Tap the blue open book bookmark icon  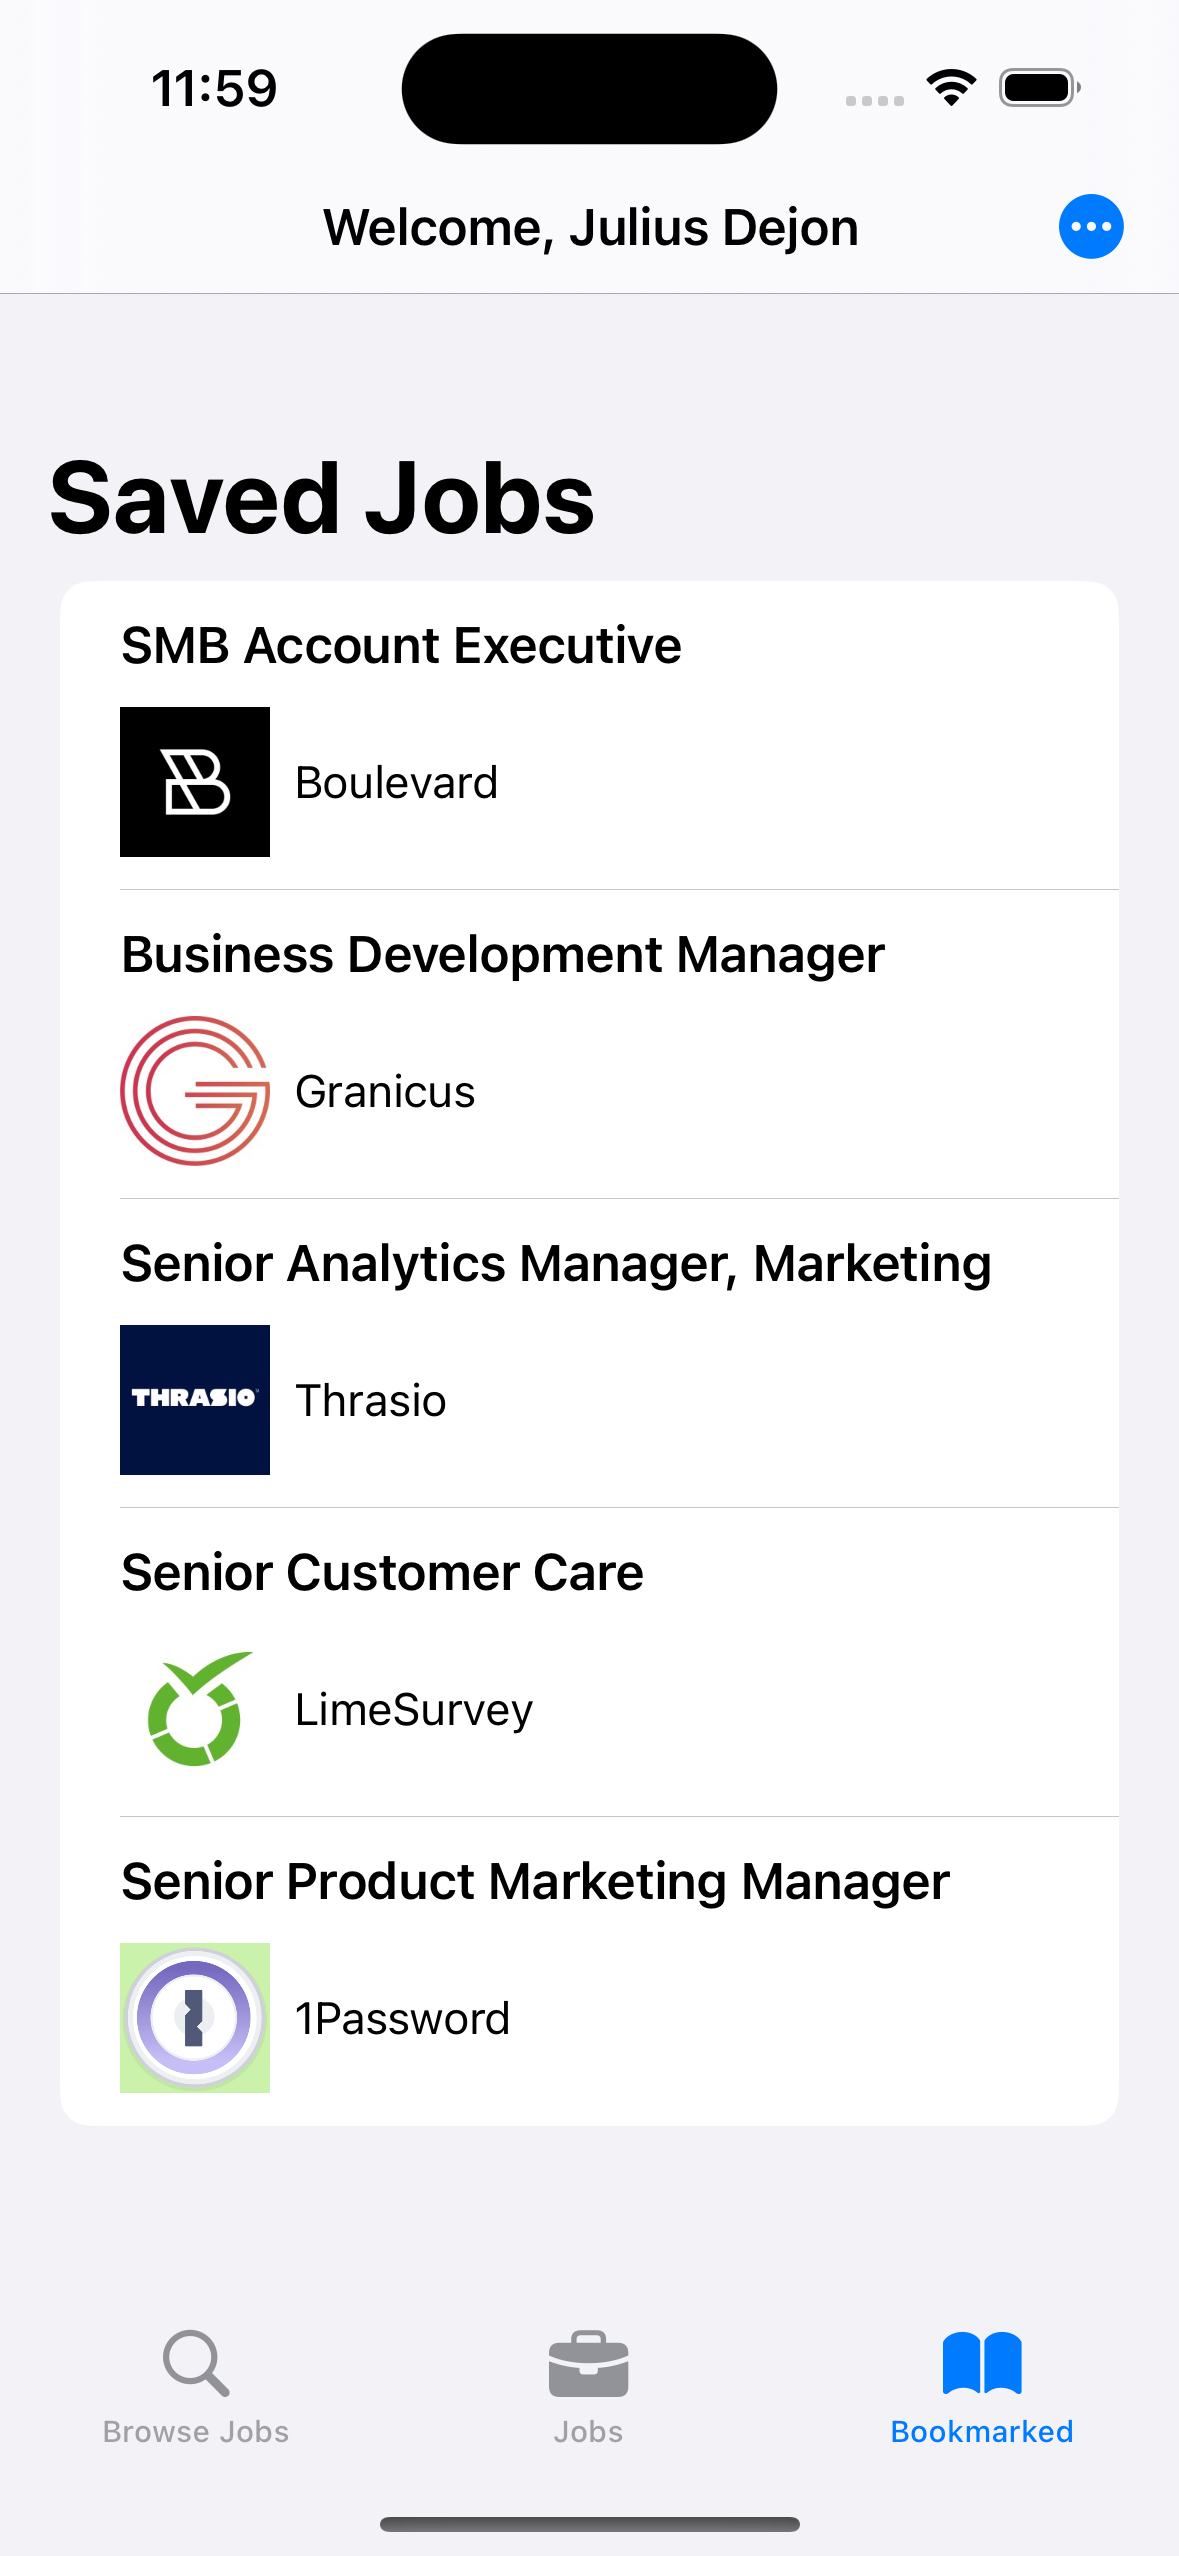982,2363
